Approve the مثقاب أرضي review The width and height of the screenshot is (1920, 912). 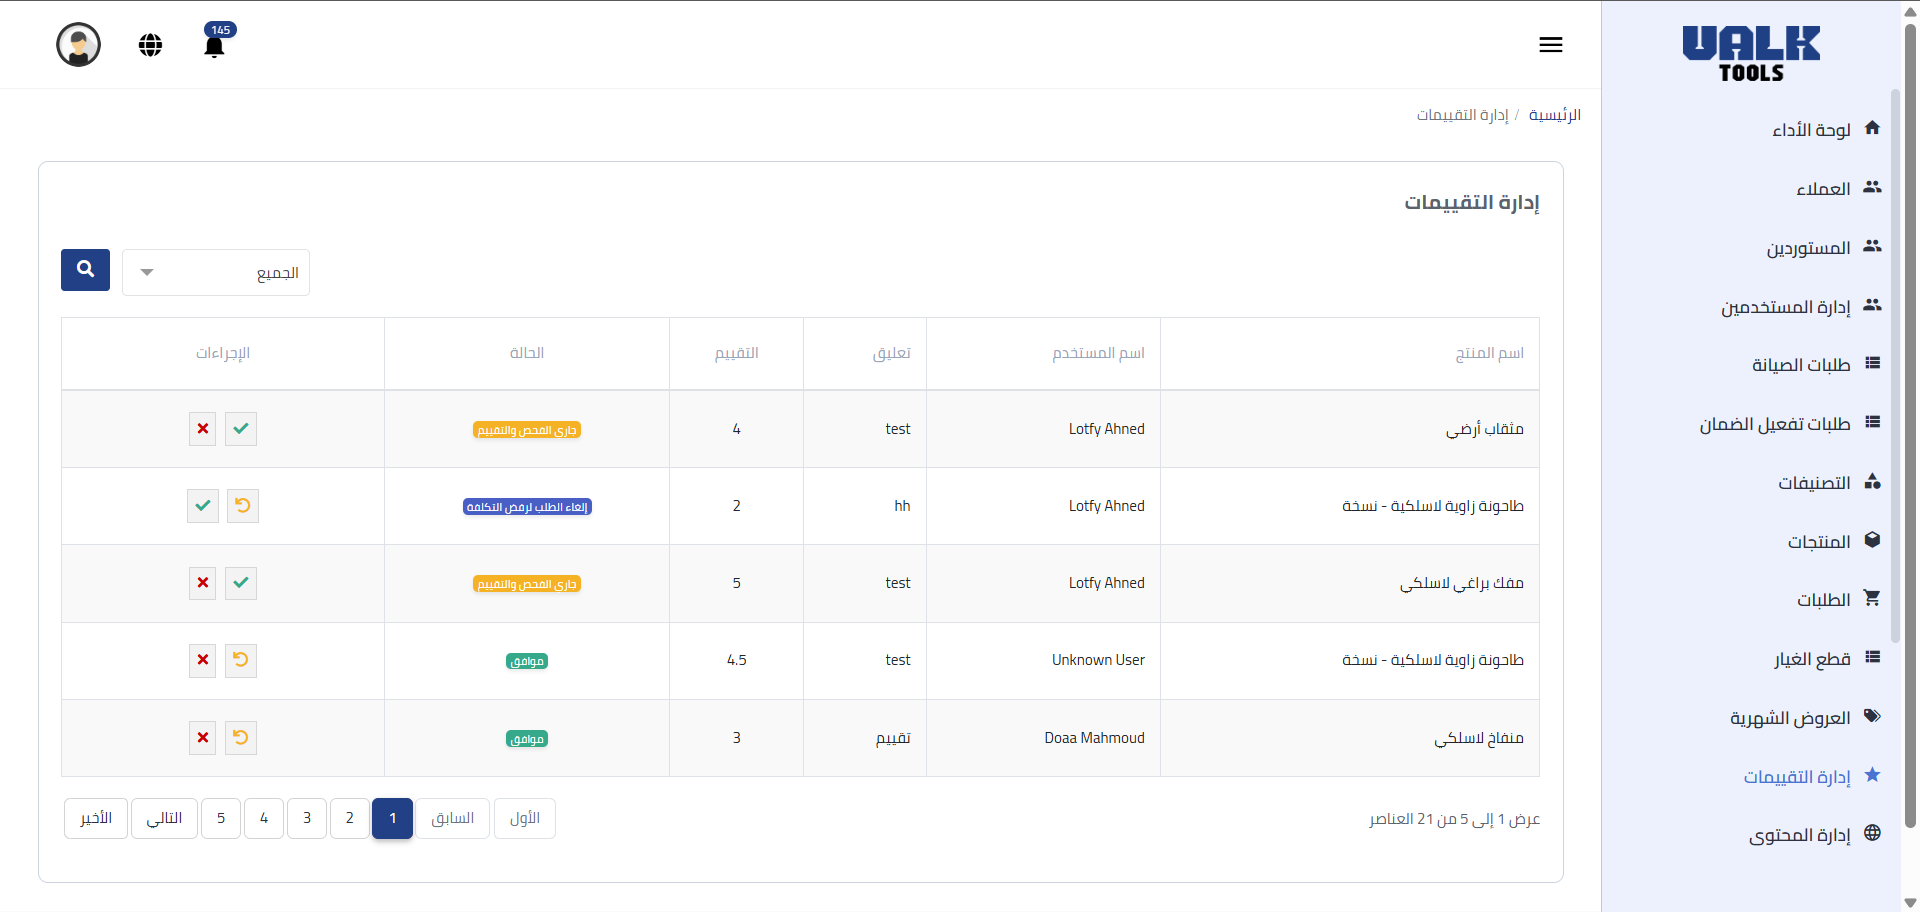click(241, 429)
